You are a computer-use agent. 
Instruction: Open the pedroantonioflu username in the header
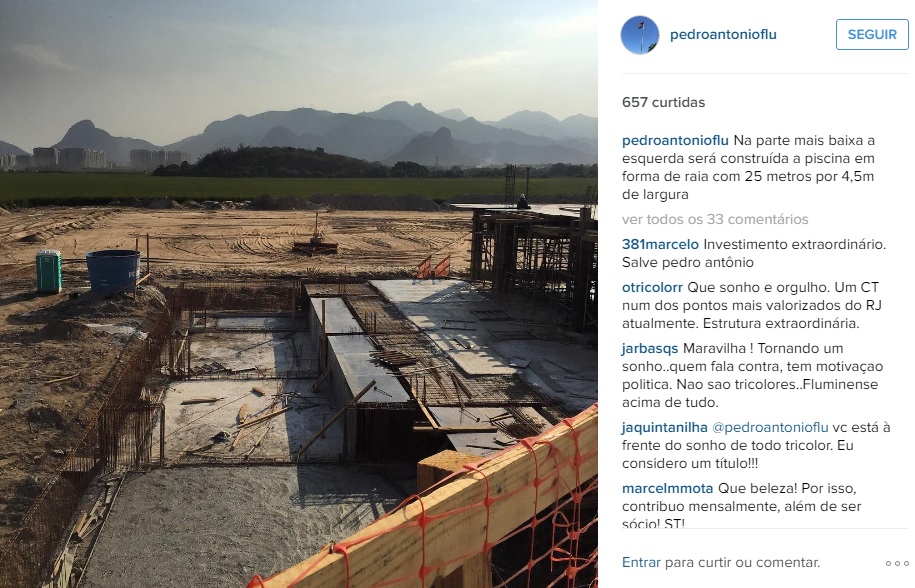click(723, 34)
